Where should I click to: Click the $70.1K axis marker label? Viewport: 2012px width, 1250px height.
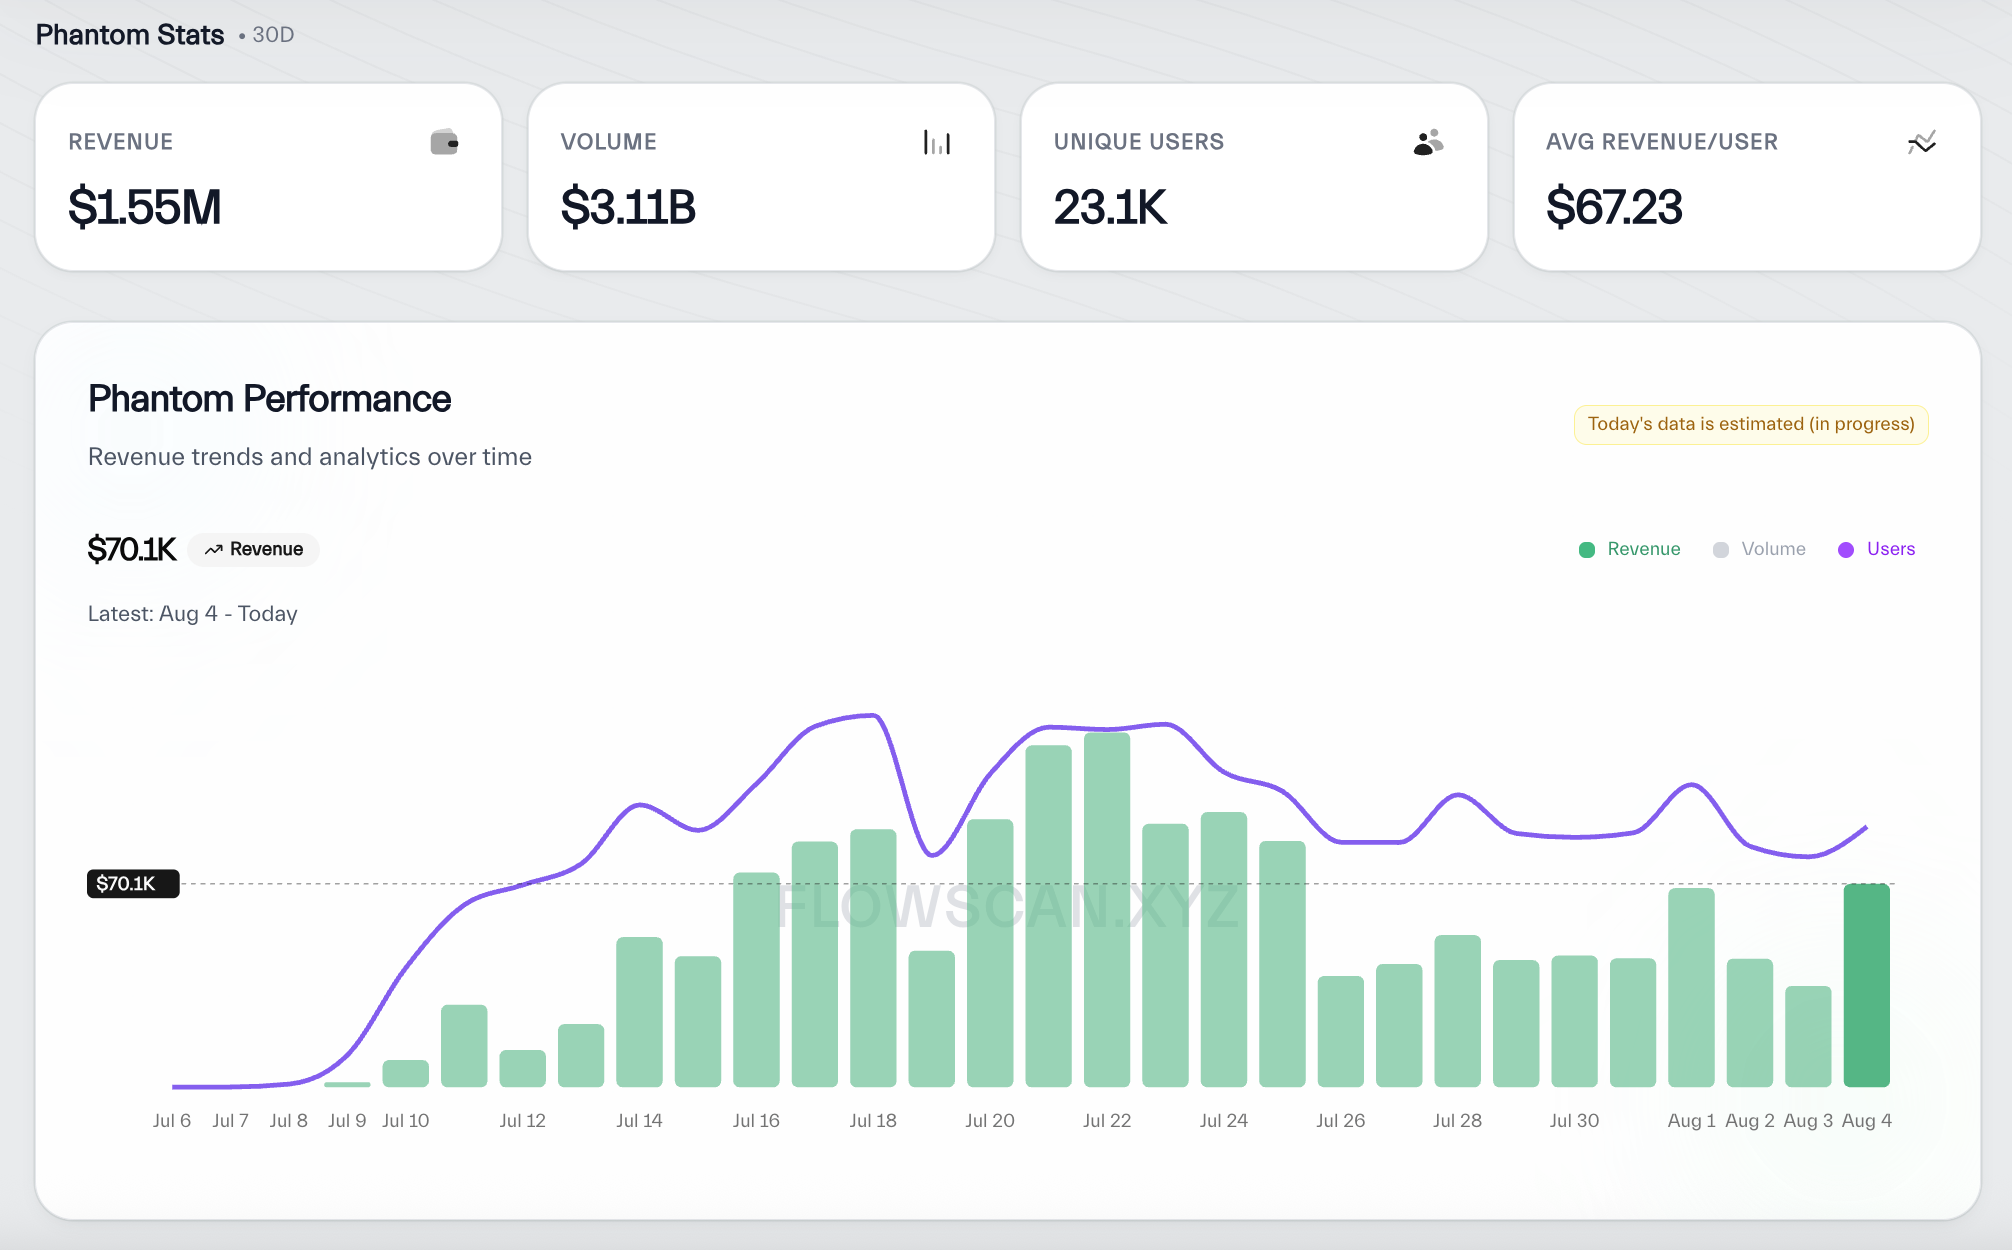pos(133,884)
